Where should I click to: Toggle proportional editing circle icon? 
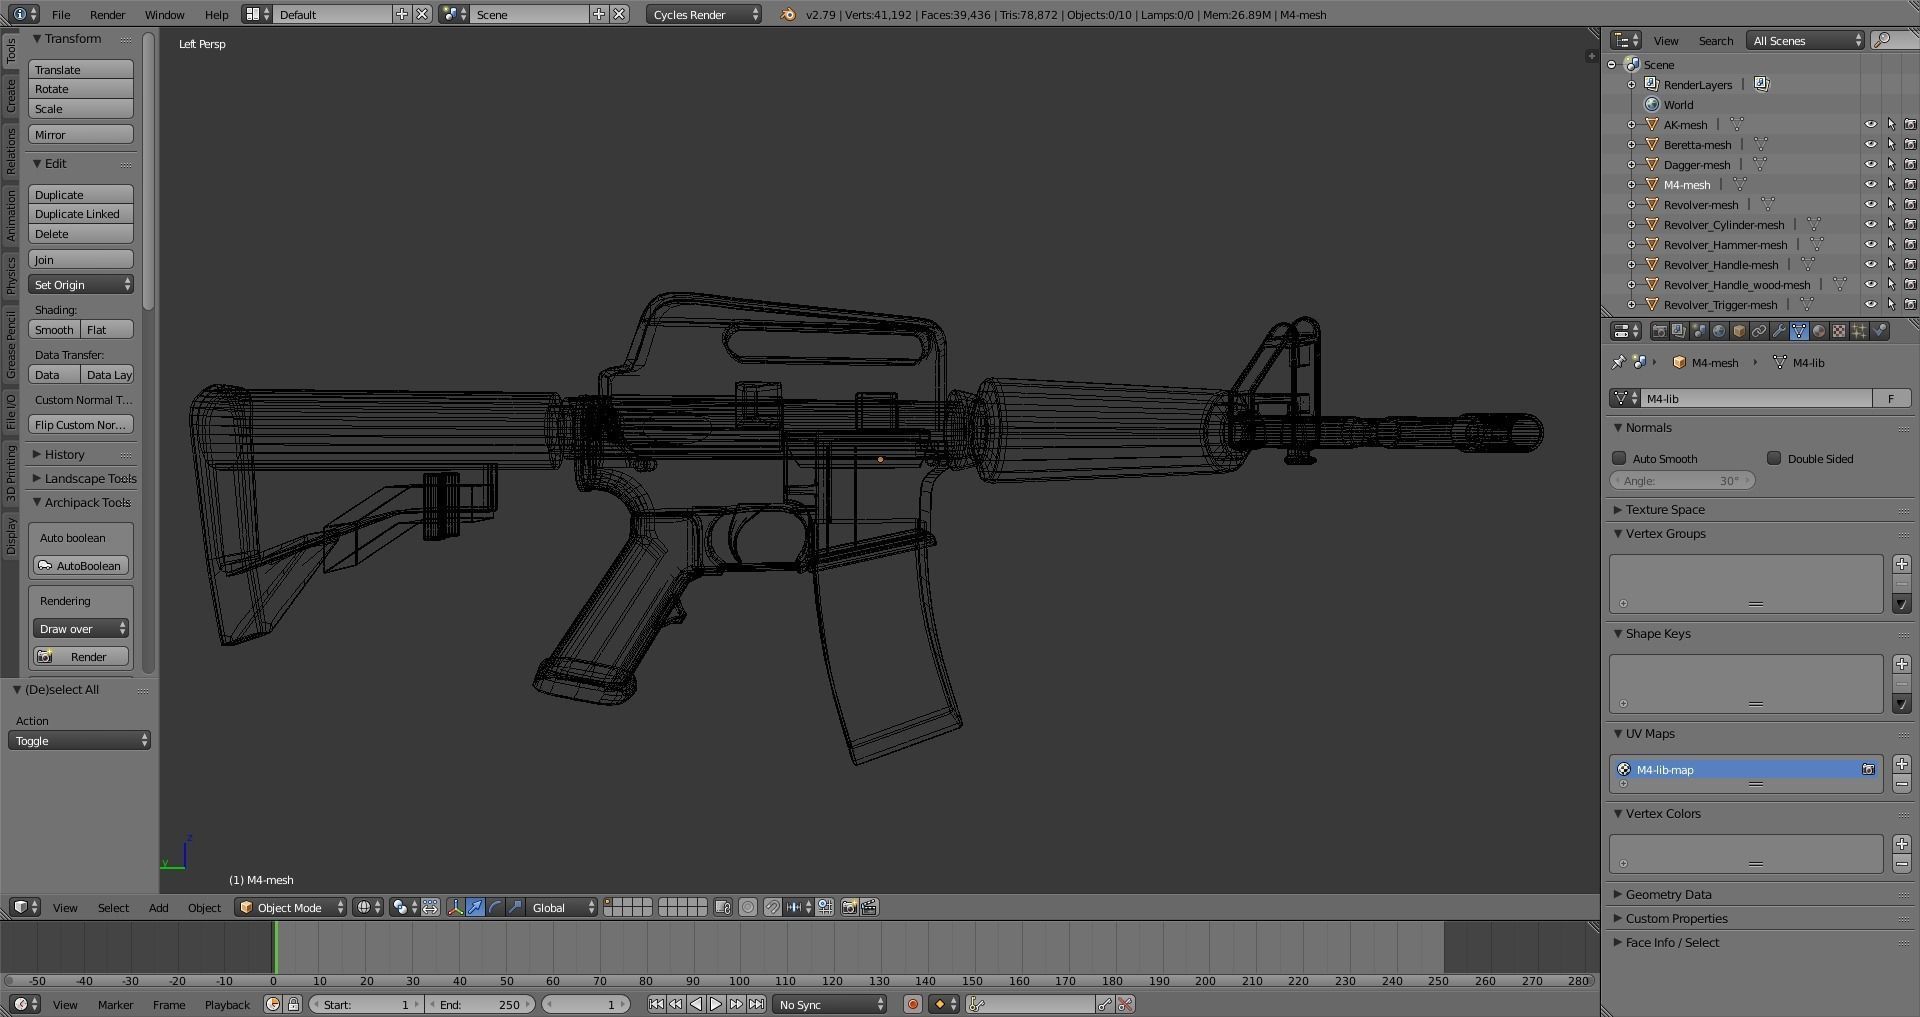pos(748,907)
